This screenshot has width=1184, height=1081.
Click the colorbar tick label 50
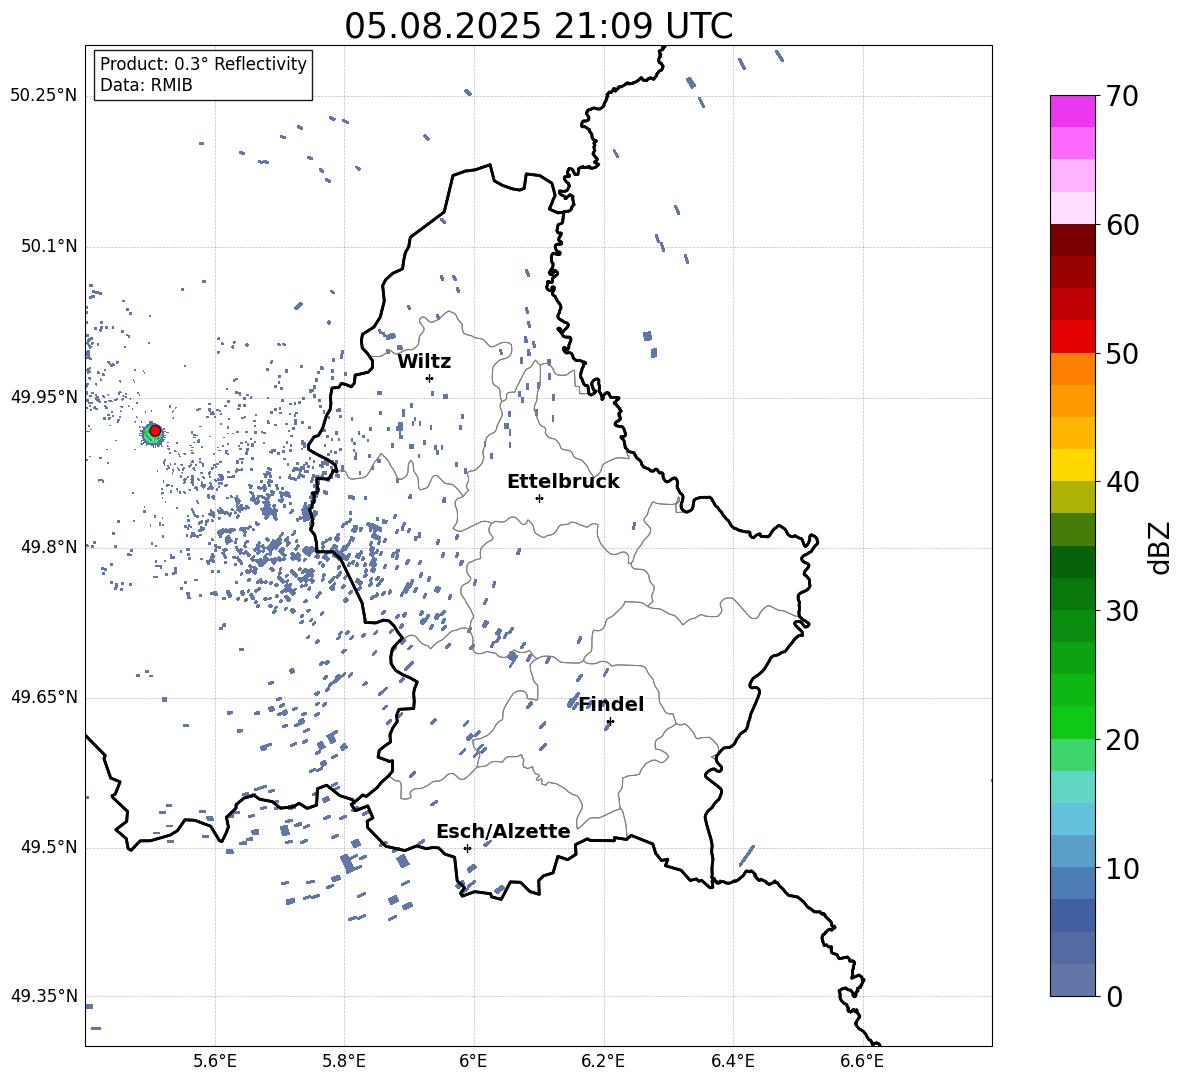(x=1122, y=354)
